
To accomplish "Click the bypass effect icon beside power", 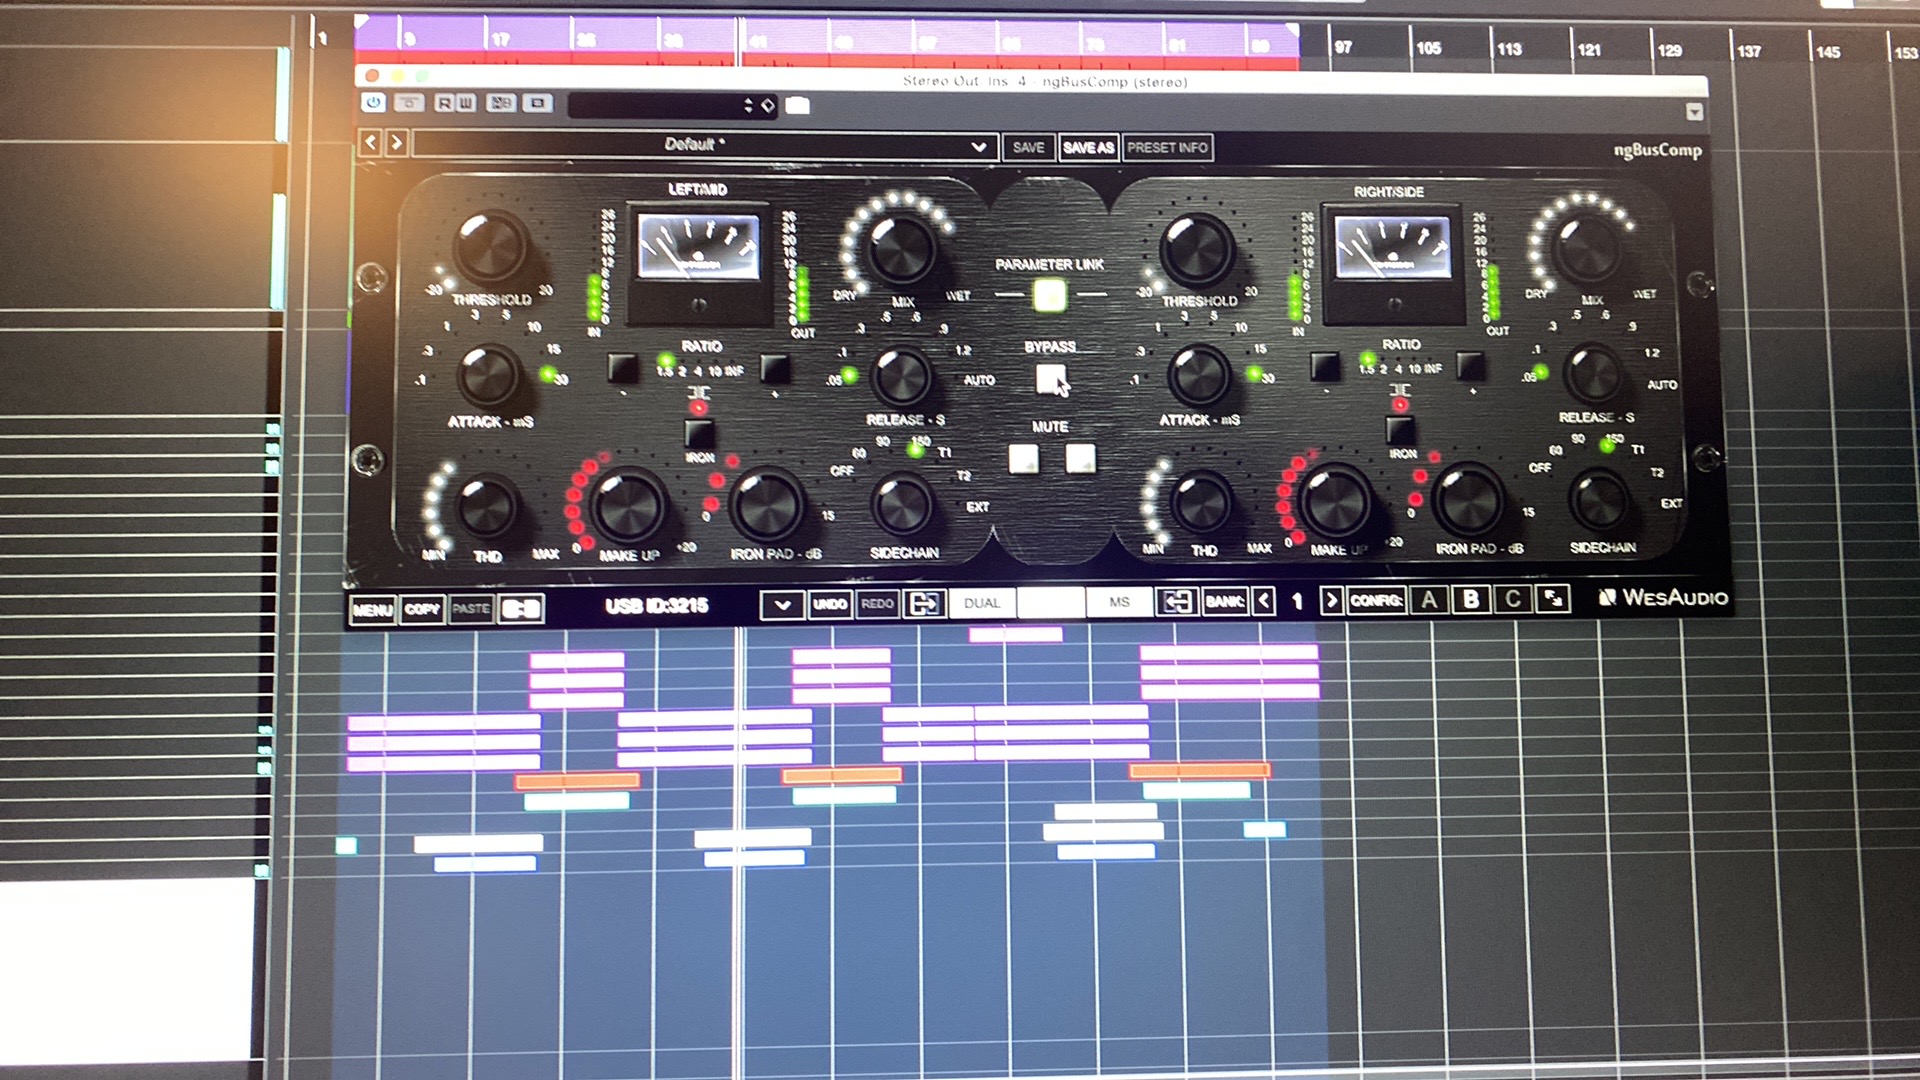I will click(x=410, y=103).
